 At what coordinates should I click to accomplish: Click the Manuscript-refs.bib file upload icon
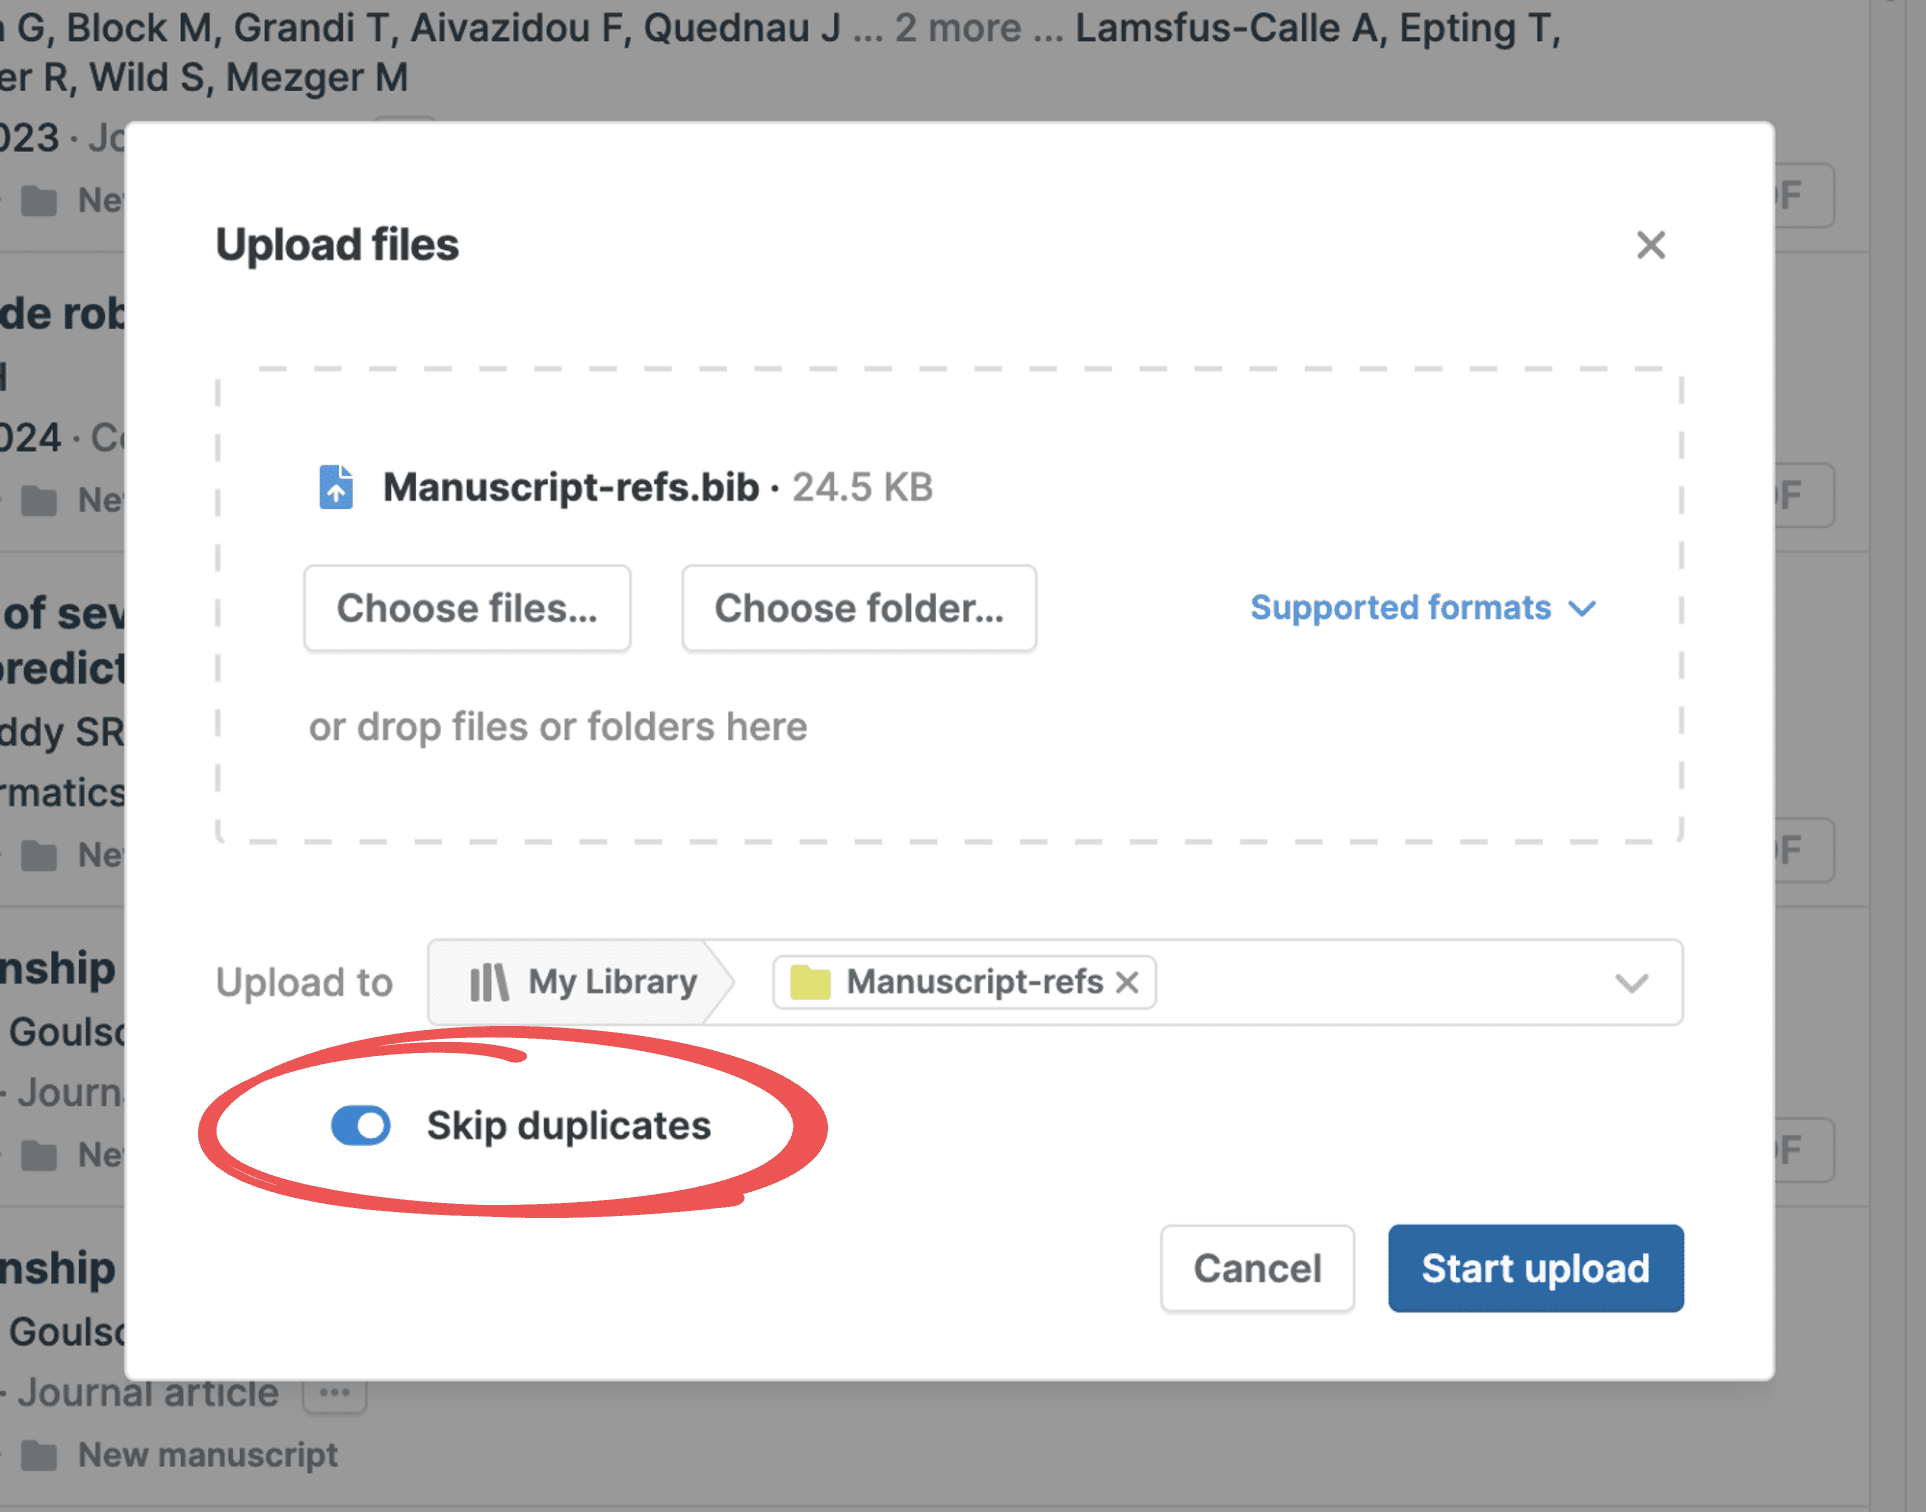pos(336,487)
